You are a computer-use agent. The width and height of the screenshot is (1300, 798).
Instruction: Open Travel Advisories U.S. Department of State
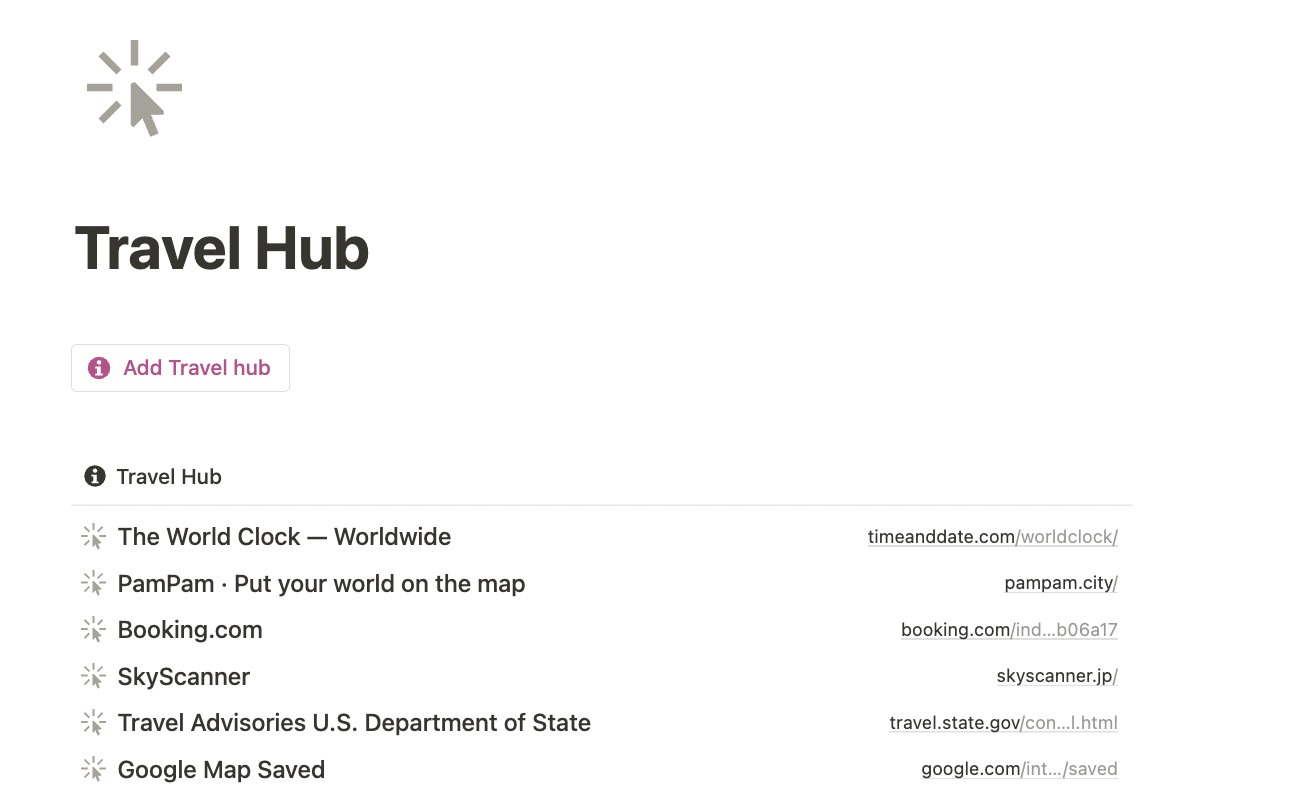tap(354, 723)
